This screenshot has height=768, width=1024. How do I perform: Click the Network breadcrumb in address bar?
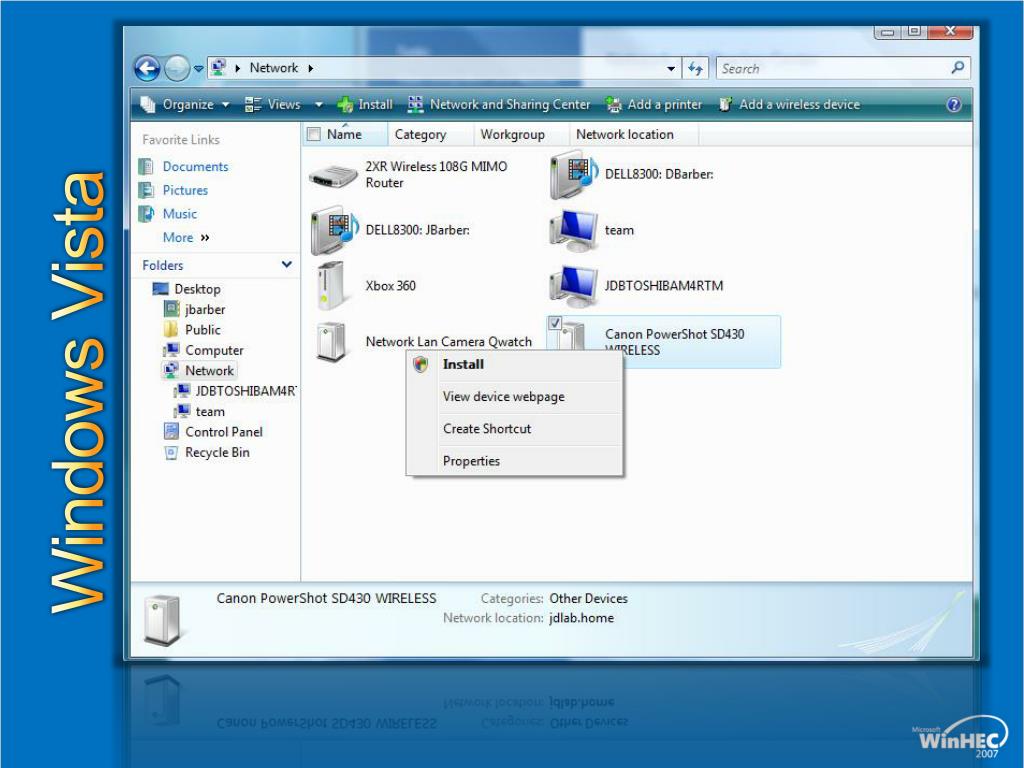(274, 68)
